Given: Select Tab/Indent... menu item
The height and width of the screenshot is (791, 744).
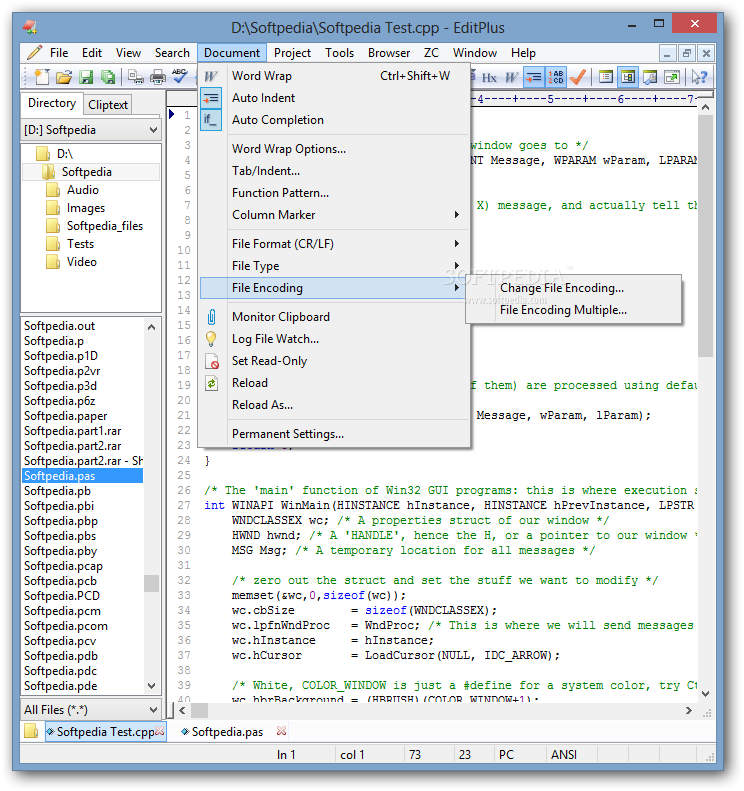Looking at the screenshot, I should pyautogui.click(x=334, y=171).
